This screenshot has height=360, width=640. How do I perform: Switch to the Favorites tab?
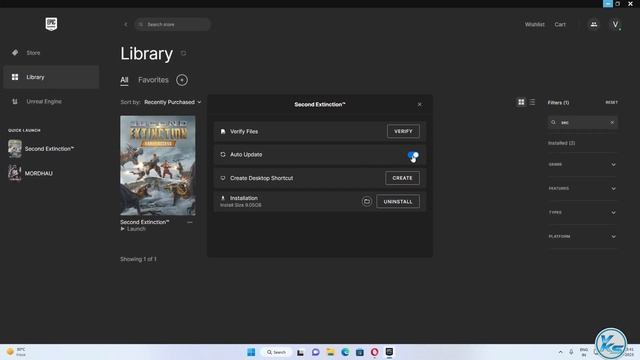pos(153,80)
